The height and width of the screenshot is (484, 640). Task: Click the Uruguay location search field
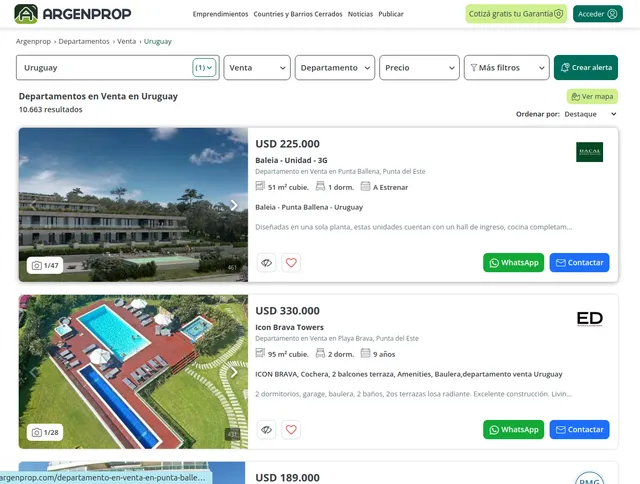[118, 68]
